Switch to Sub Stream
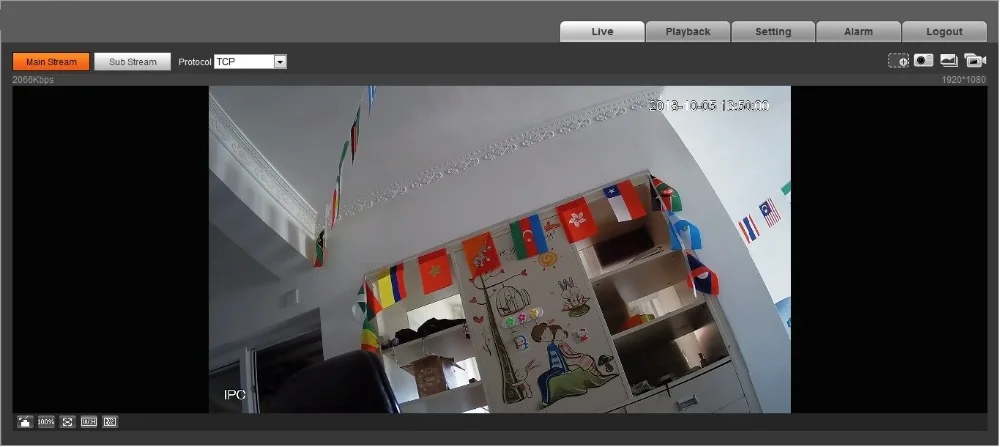Image resolution: width=1000 pixels, height=447 pixels. click(x=133, y=62)
